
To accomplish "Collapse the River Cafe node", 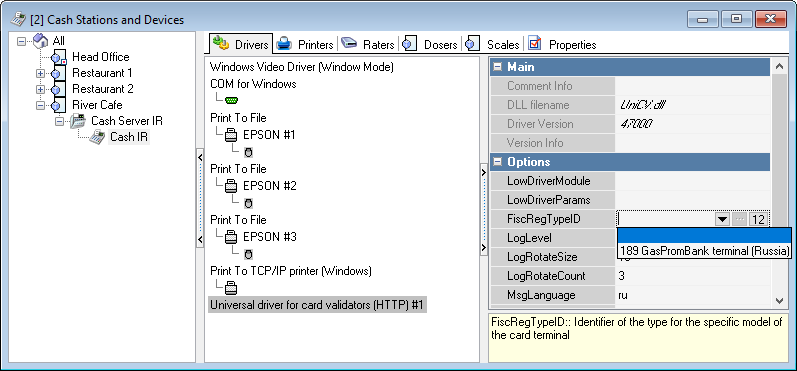I will [41, 105].
